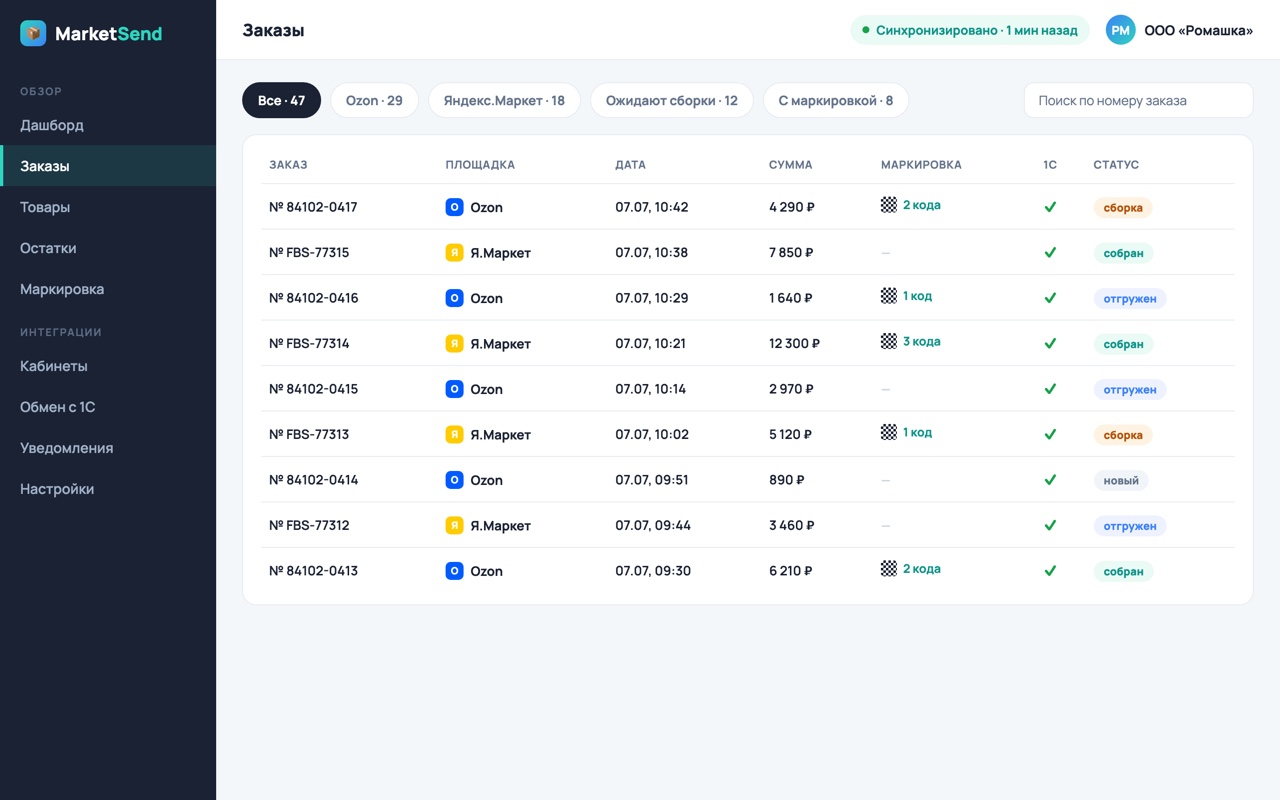This screenshot has height=800, width=1280.
Task: Click Ozon icon in order 84102-0415 row
Action: 454,389
